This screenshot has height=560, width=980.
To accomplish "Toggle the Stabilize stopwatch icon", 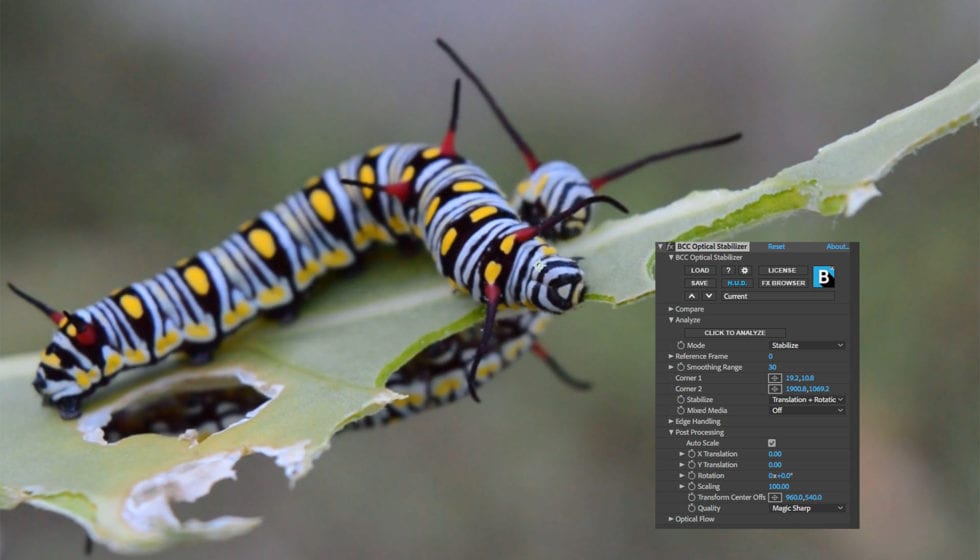I will [681, 399].
